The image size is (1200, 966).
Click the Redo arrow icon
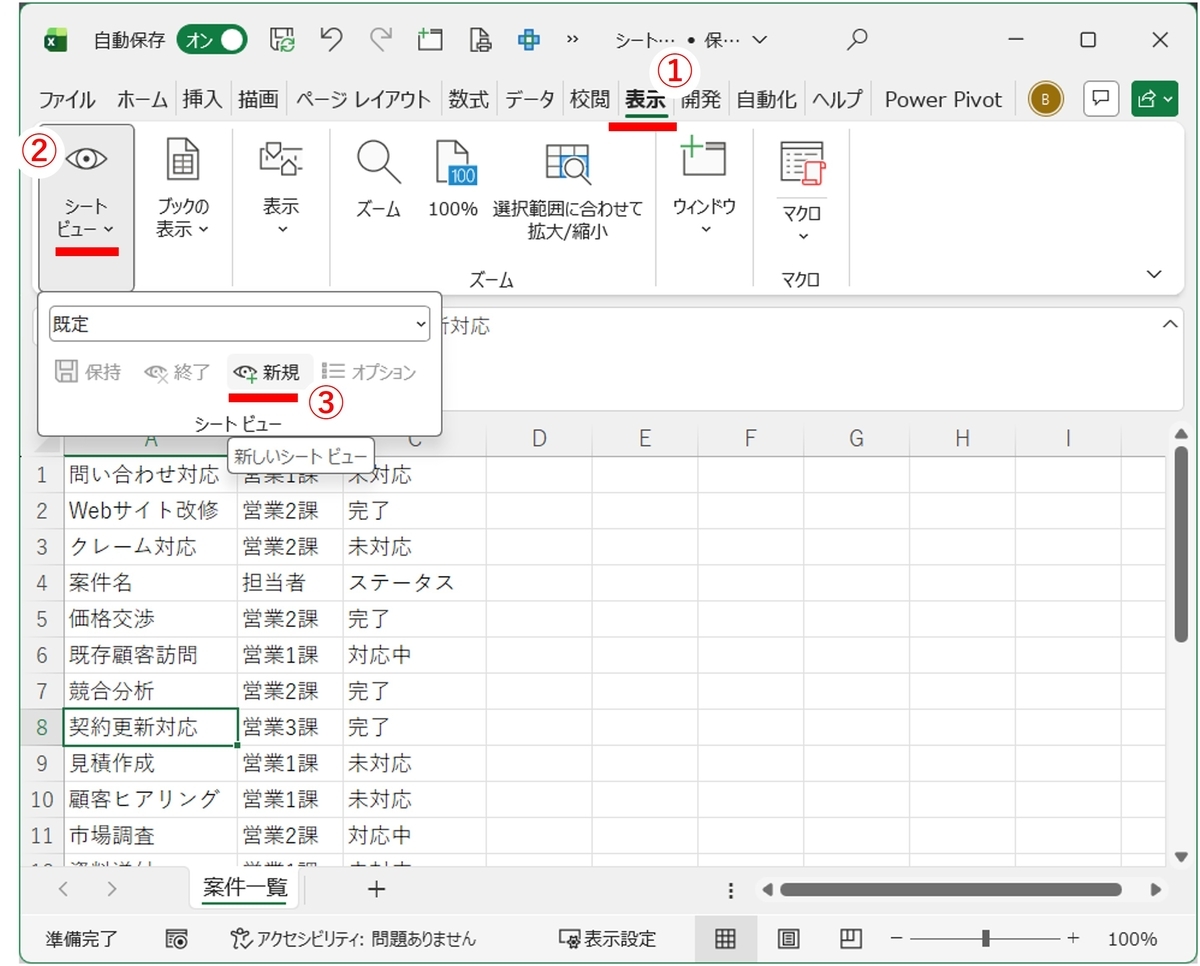pos(381,40)
